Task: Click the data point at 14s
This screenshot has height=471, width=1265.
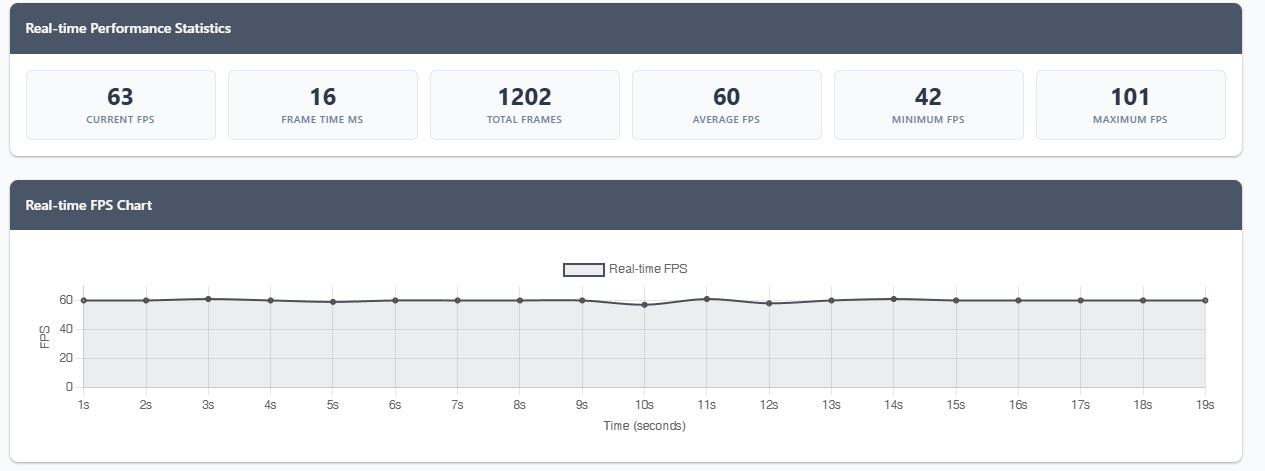Action: 893,299
